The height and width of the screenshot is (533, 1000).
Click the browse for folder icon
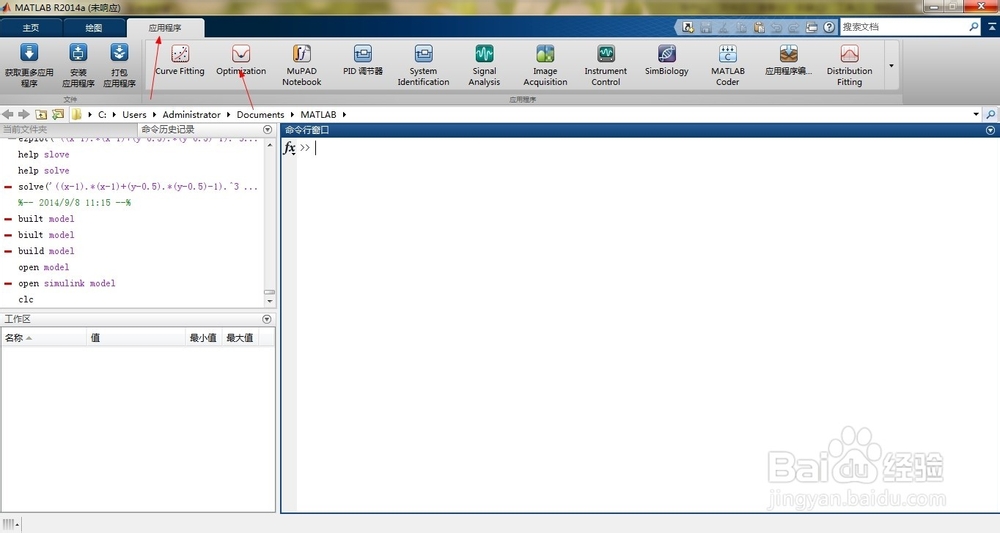pyautogui.click(x=58, y=114)
